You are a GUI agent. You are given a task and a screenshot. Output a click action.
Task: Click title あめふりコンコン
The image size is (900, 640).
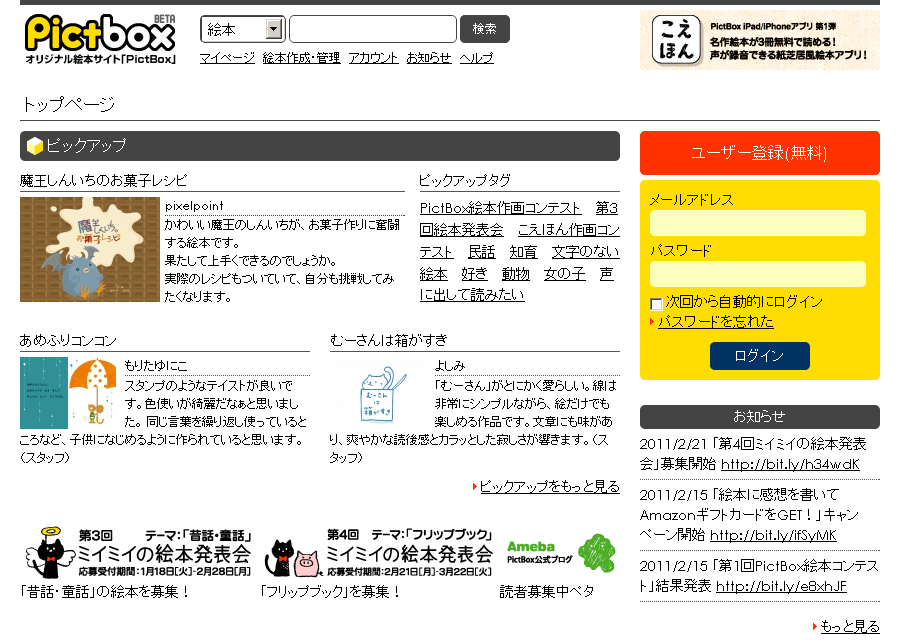[x=68, y=340]
